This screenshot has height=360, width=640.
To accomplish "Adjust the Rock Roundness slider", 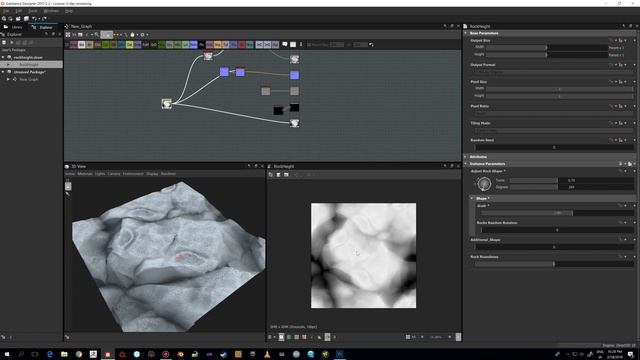I will click(554, 264).
